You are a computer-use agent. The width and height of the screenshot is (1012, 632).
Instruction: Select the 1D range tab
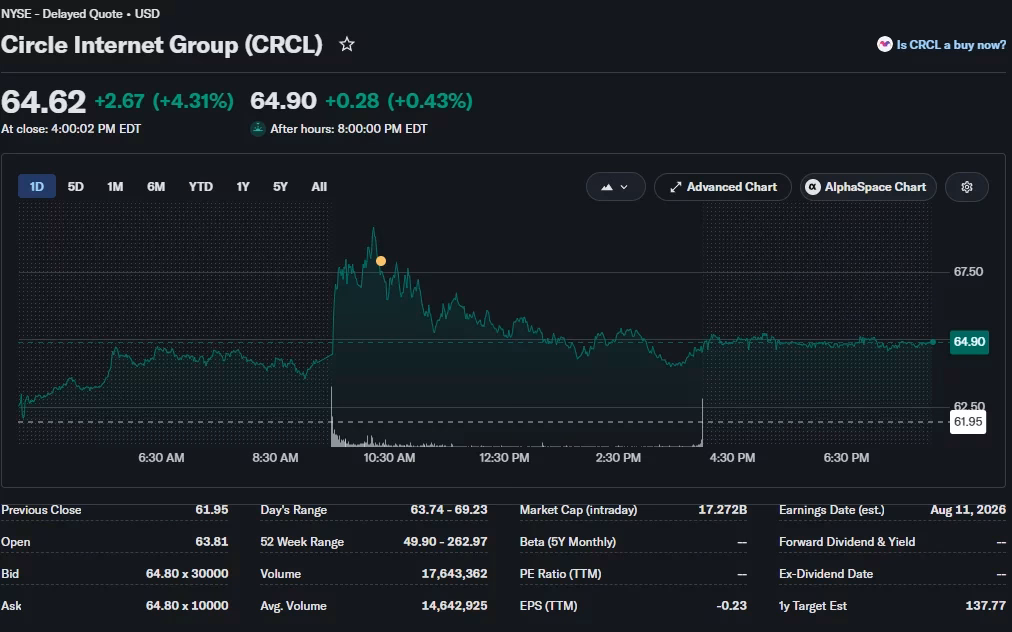pos(37,187)
